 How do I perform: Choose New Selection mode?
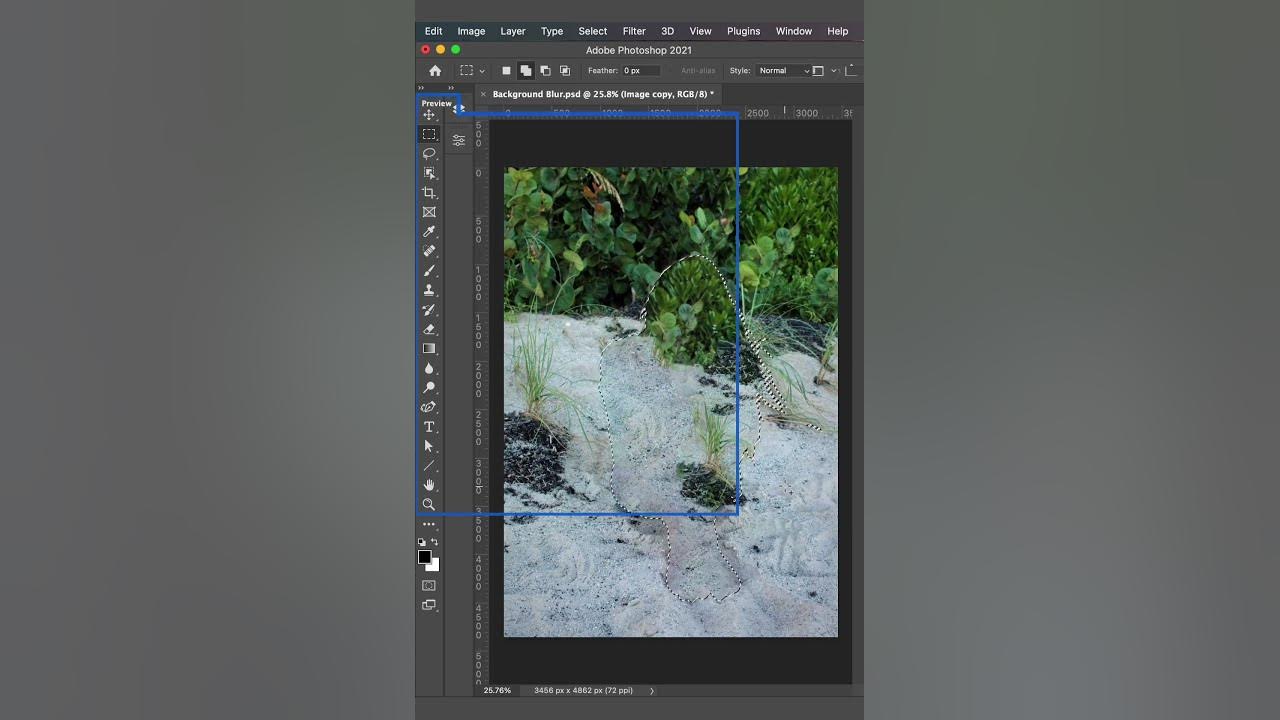506,71
